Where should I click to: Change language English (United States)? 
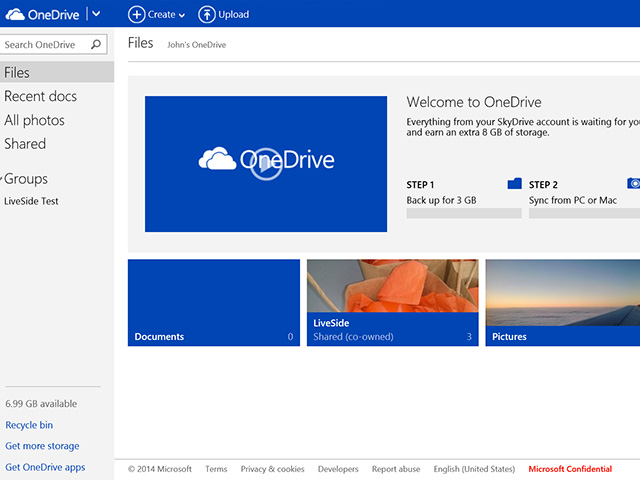click(474, 469)
